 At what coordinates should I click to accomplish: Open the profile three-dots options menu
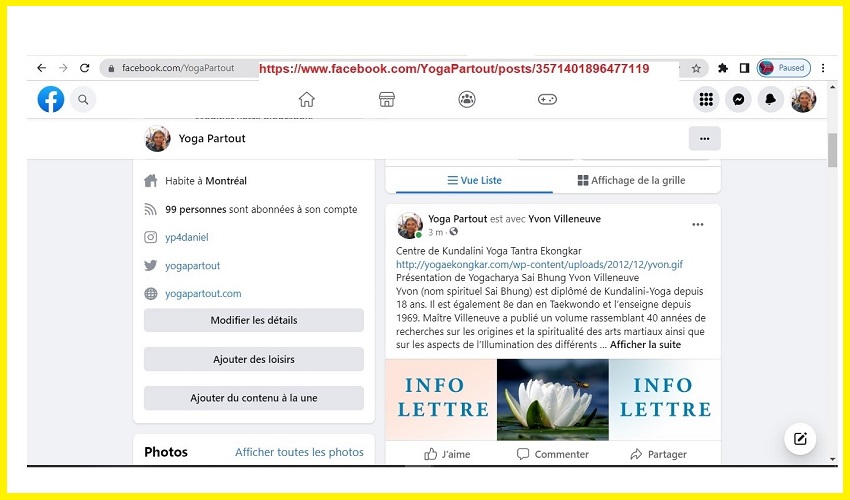click(x=704, y=139)
